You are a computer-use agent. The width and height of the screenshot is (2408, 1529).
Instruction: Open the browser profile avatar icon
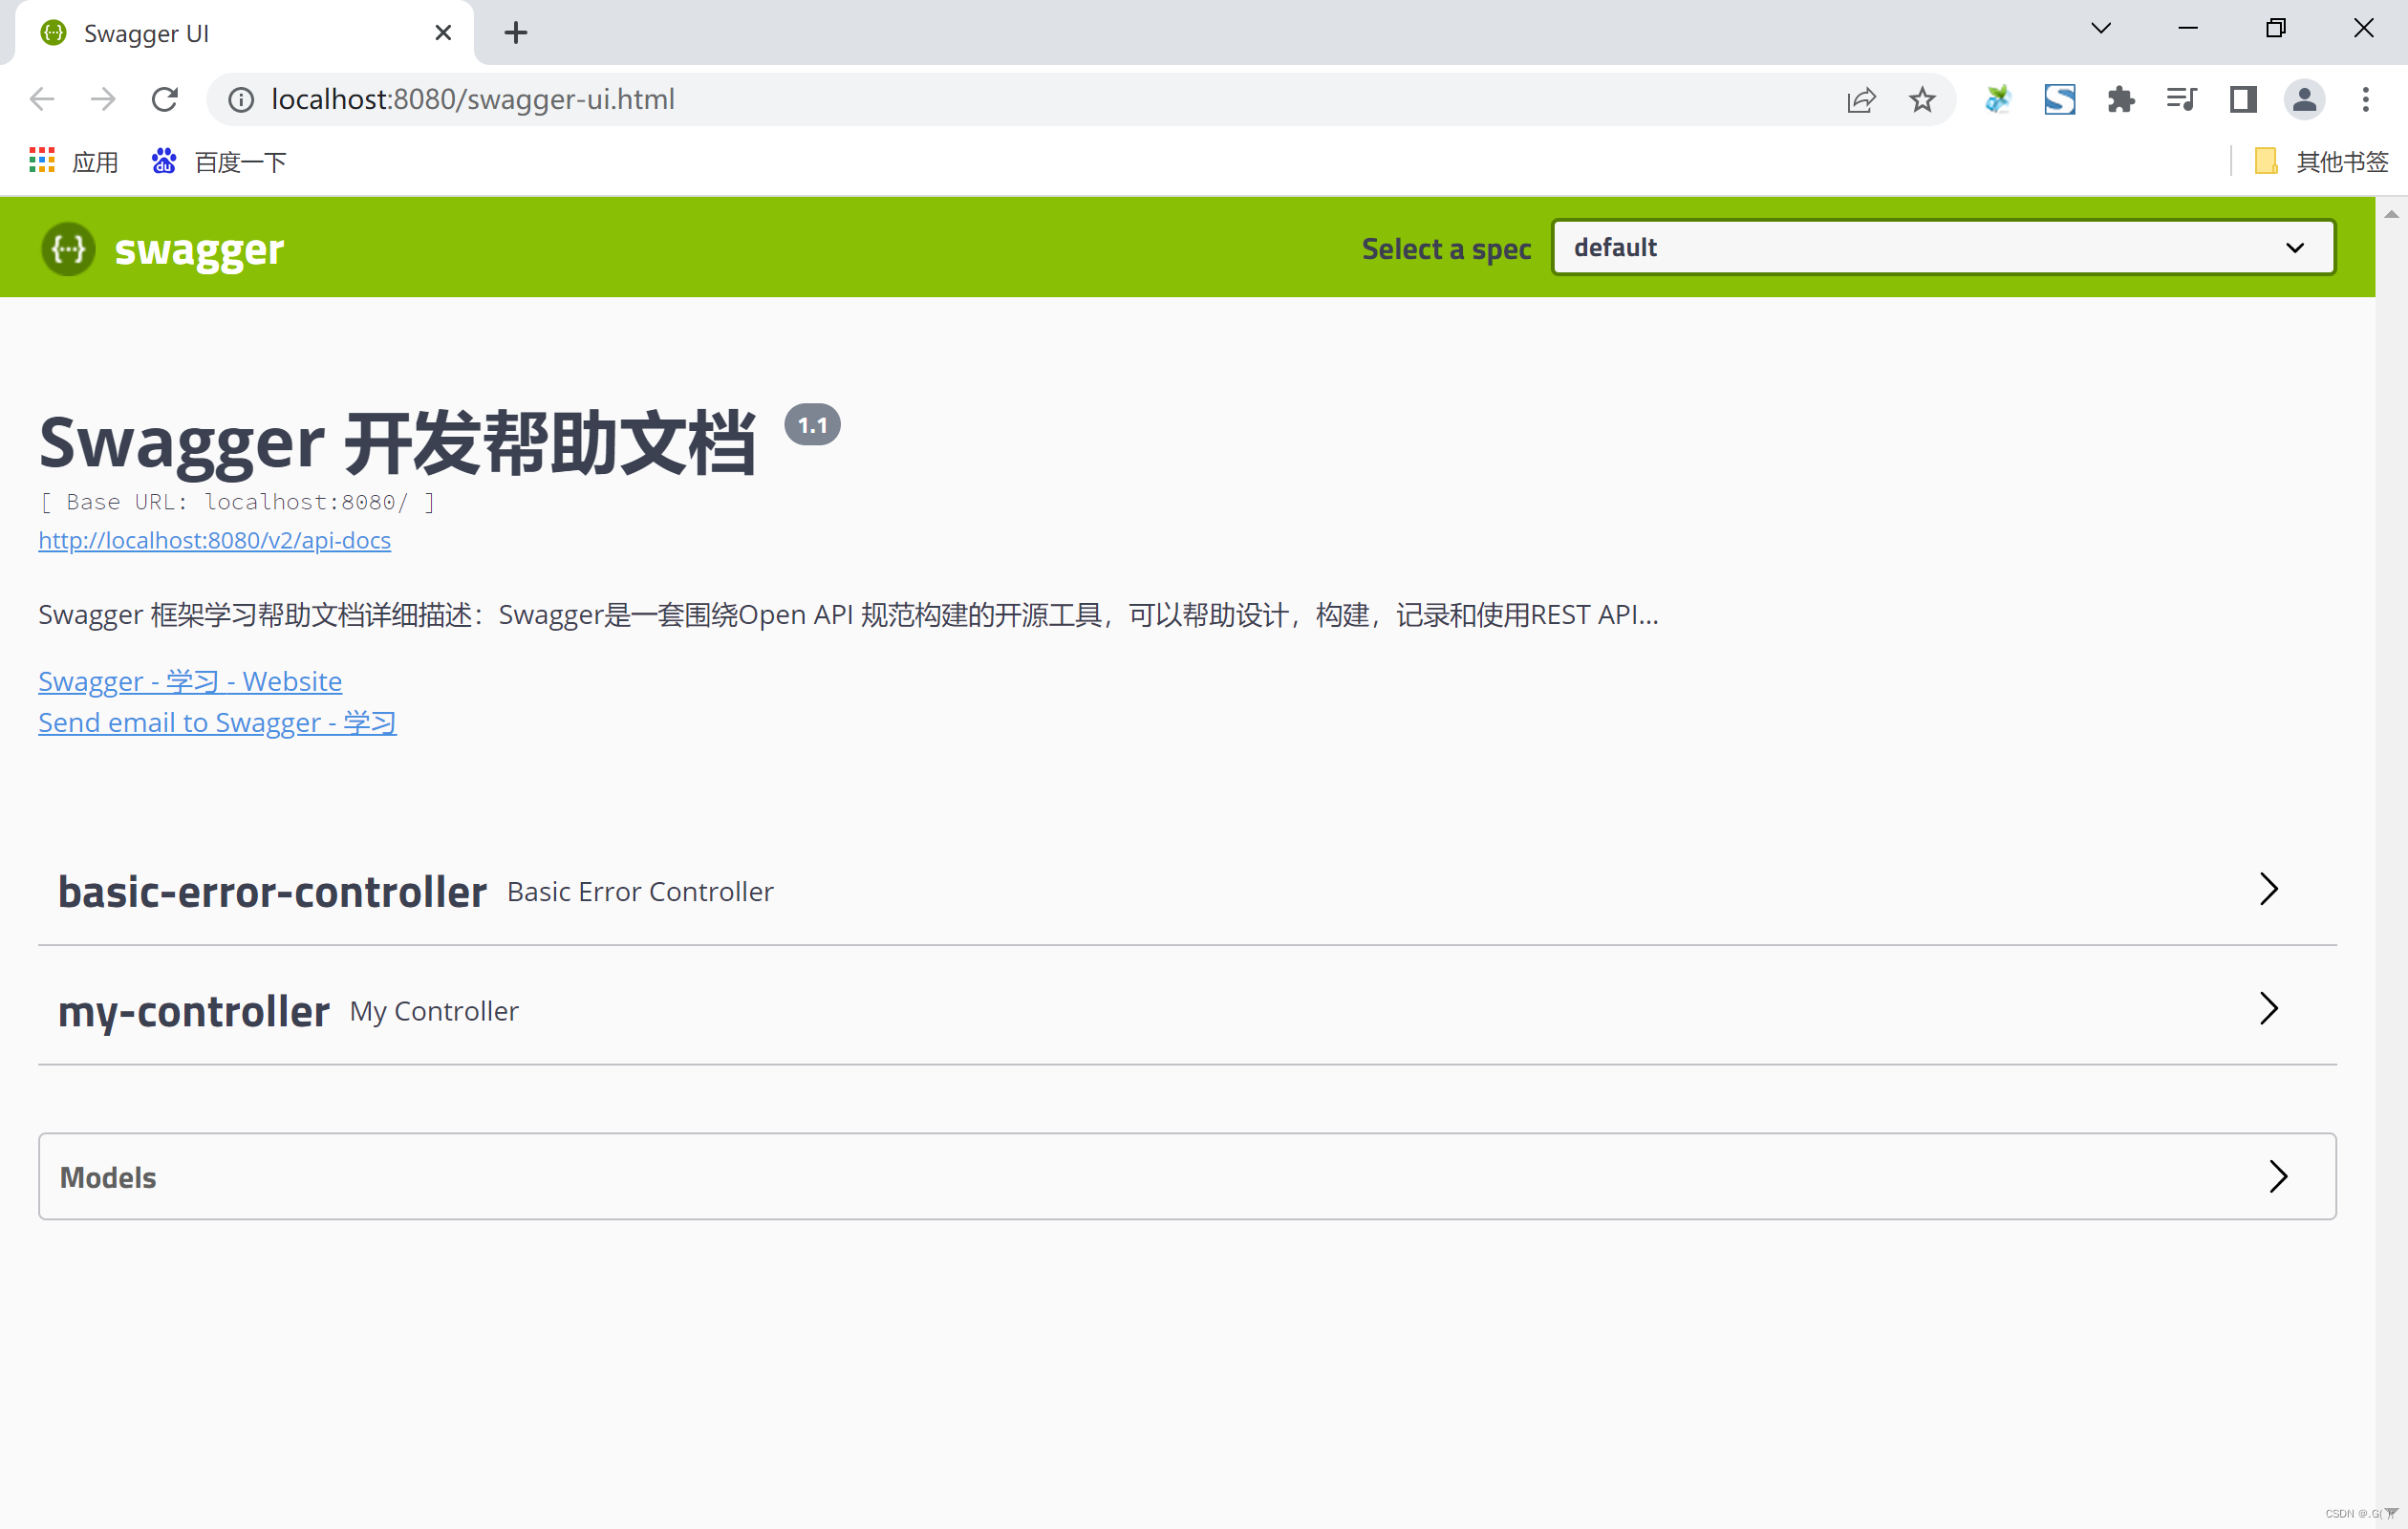point(2303,99)
